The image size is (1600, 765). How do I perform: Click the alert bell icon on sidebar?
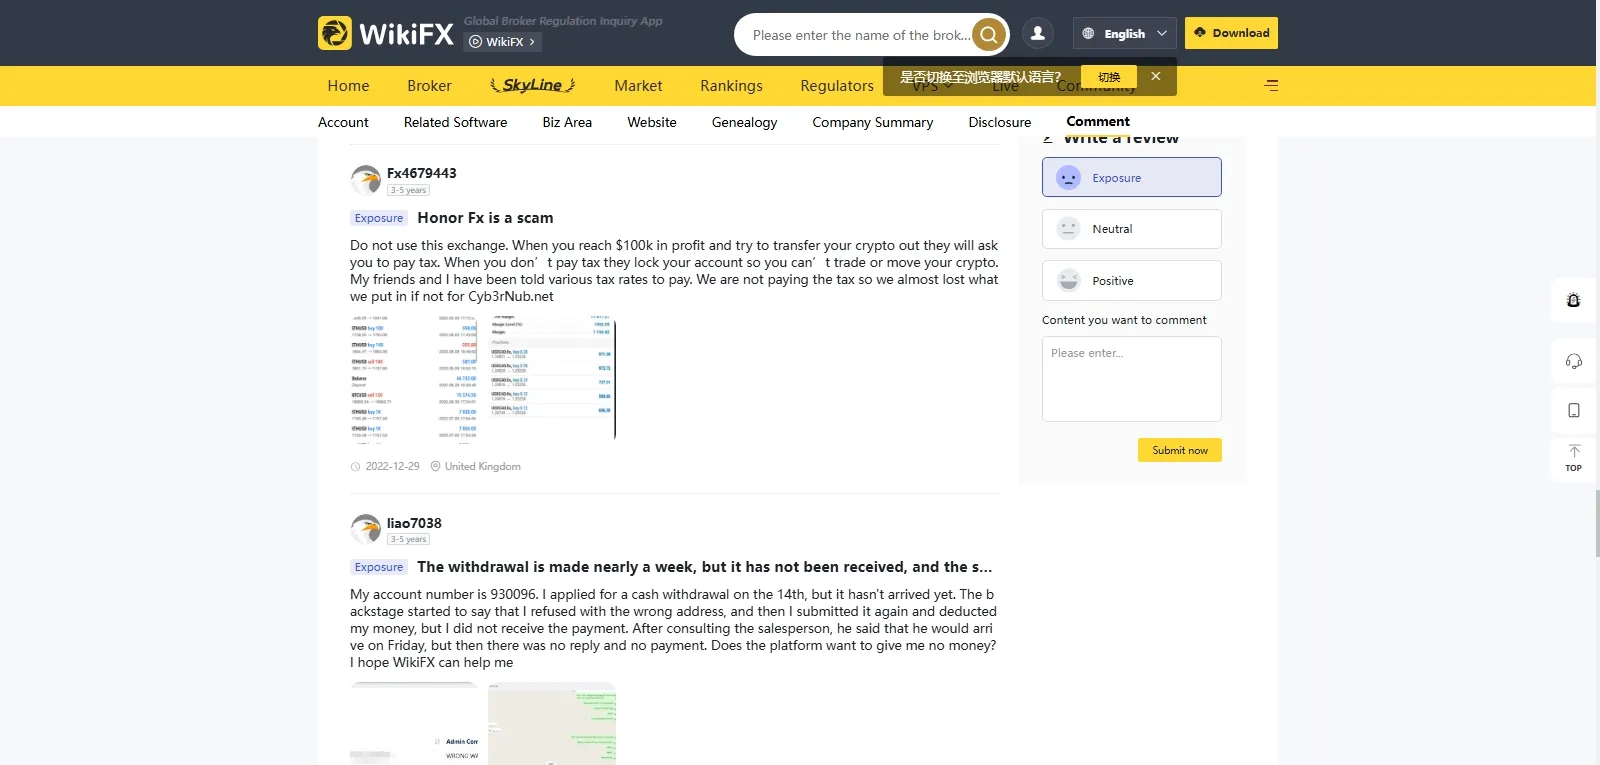1574,300
